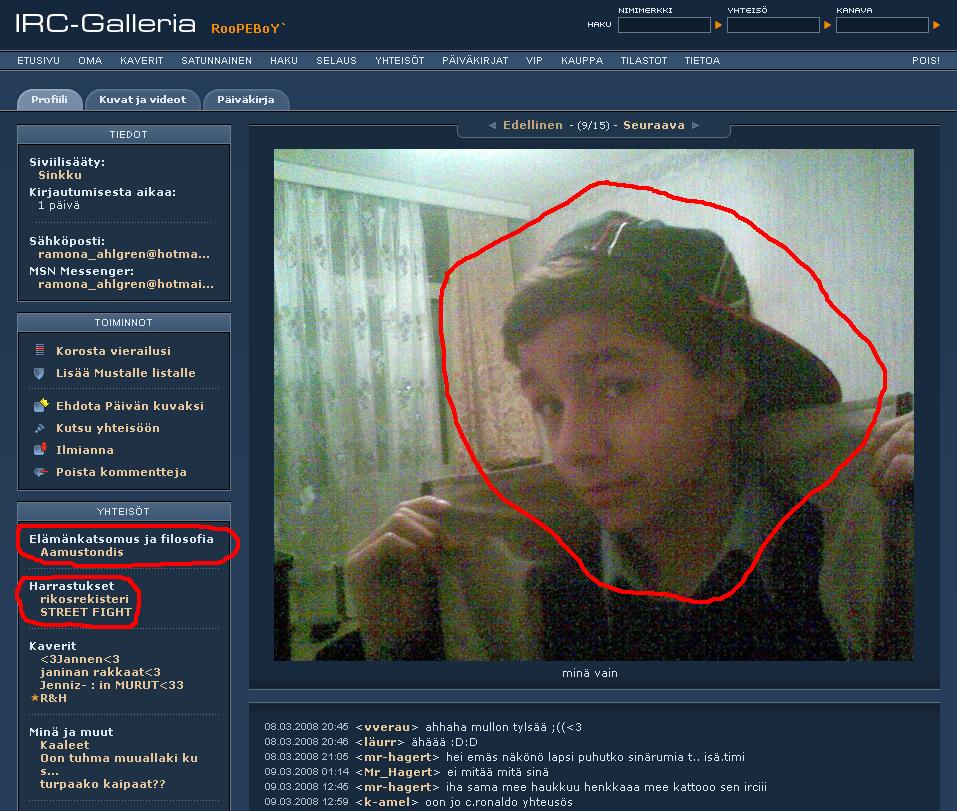Click the Sinkku status value
Screen dimensions: 957x811
click(60, 175)
